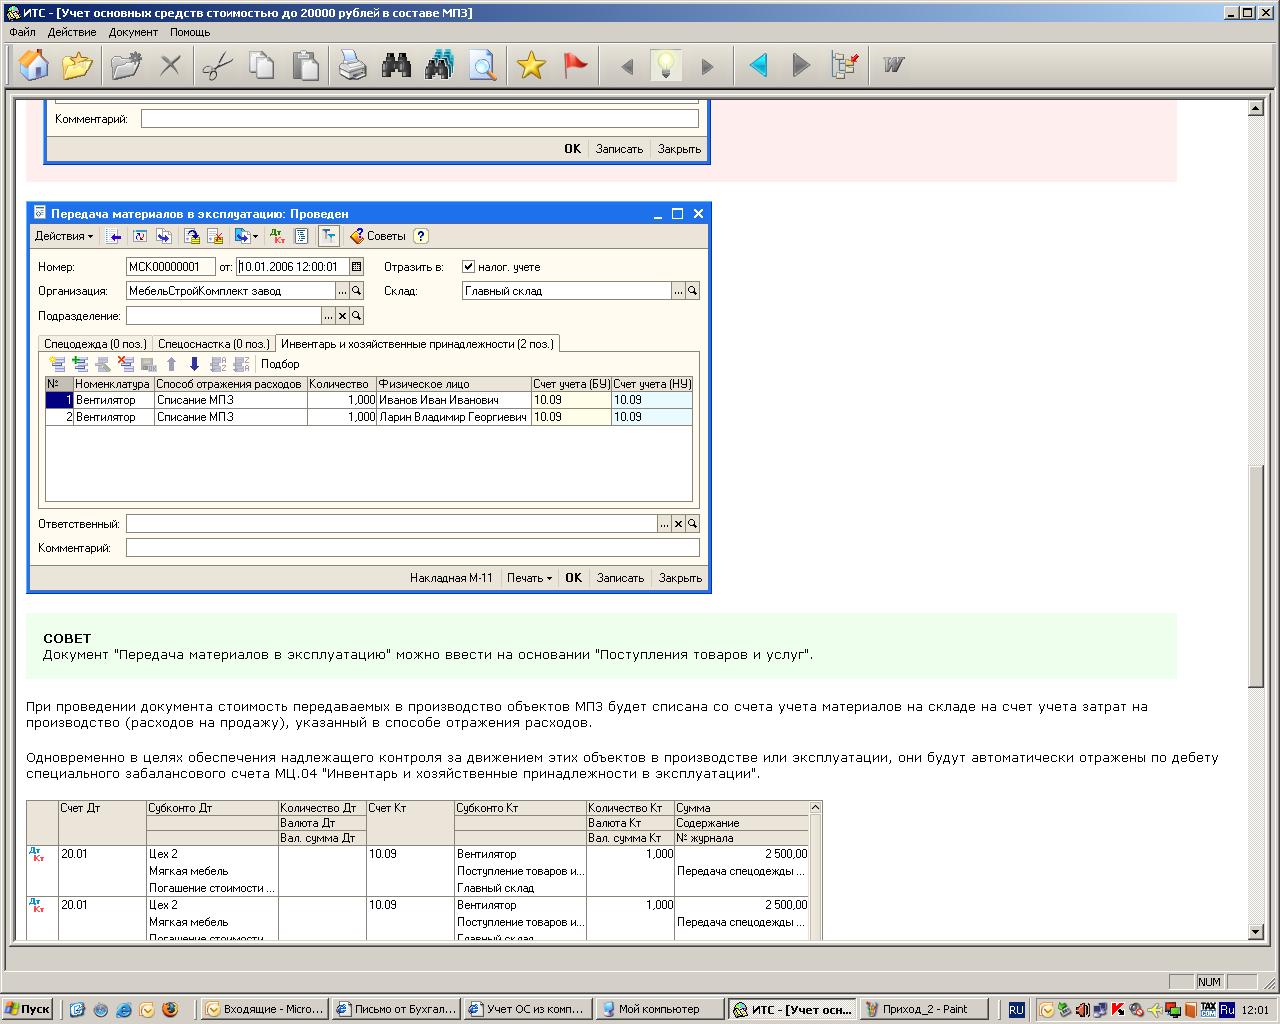Click the 'Записать' button in document form
Viewport: 1280px width, 1024px height.
[x=620, y=578]
